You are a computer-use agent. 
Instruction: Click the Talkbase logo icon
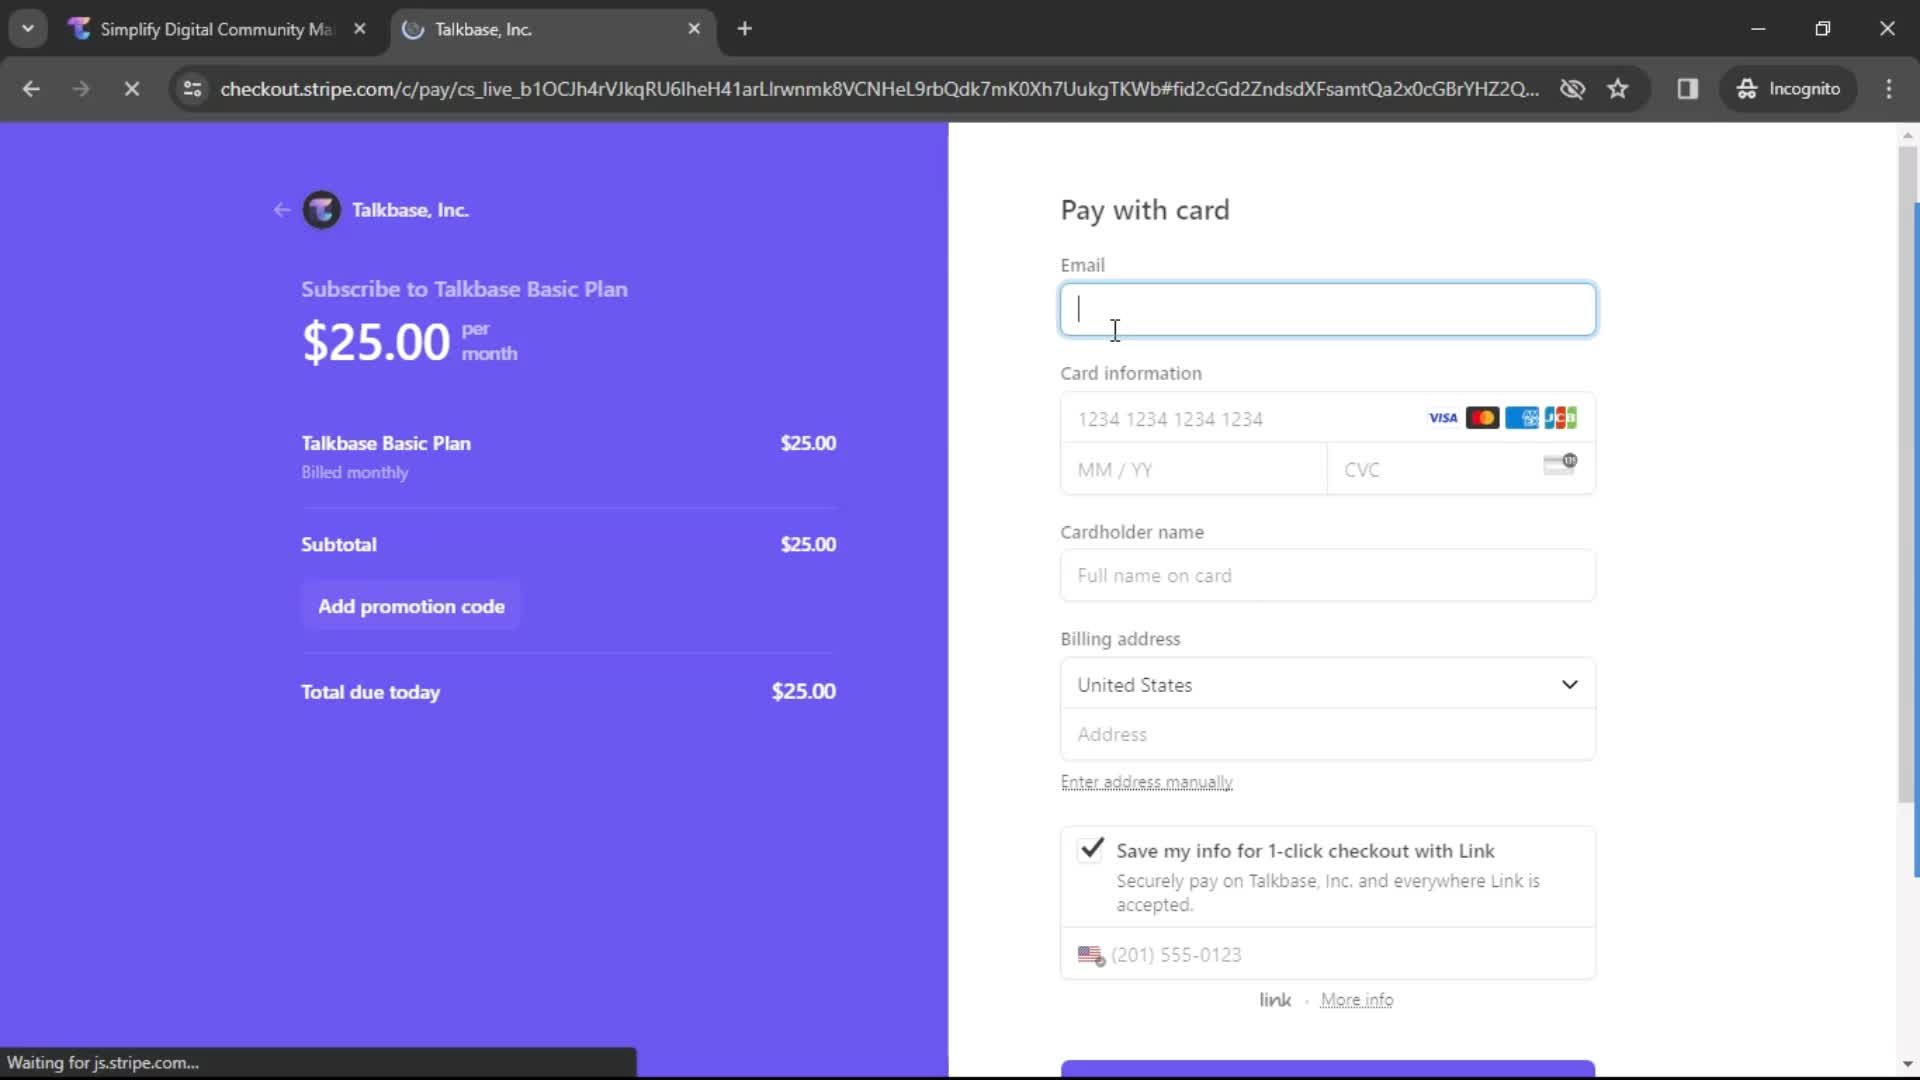coord(323,210)
